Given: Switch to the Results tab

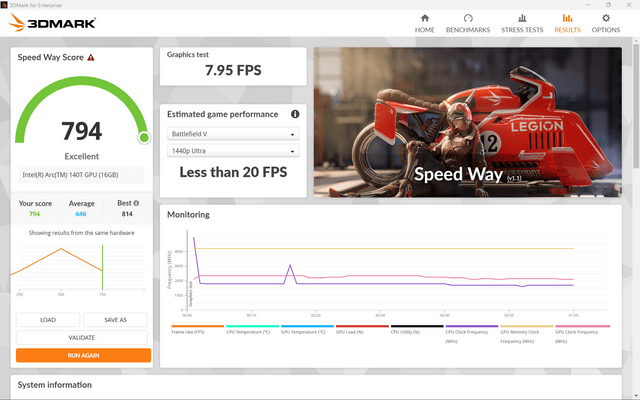Looking at the screenshot, I should pyautogui.click(x=567, y=24).
